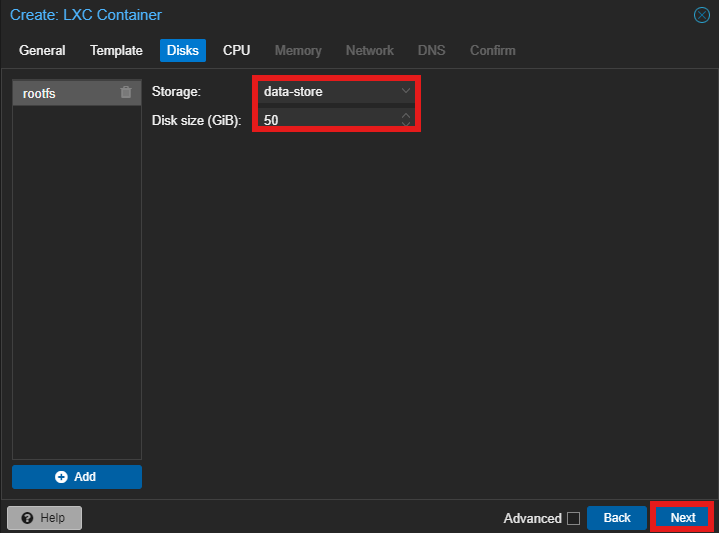Delete rootfs disk with trash icon

tap(125, 93)
